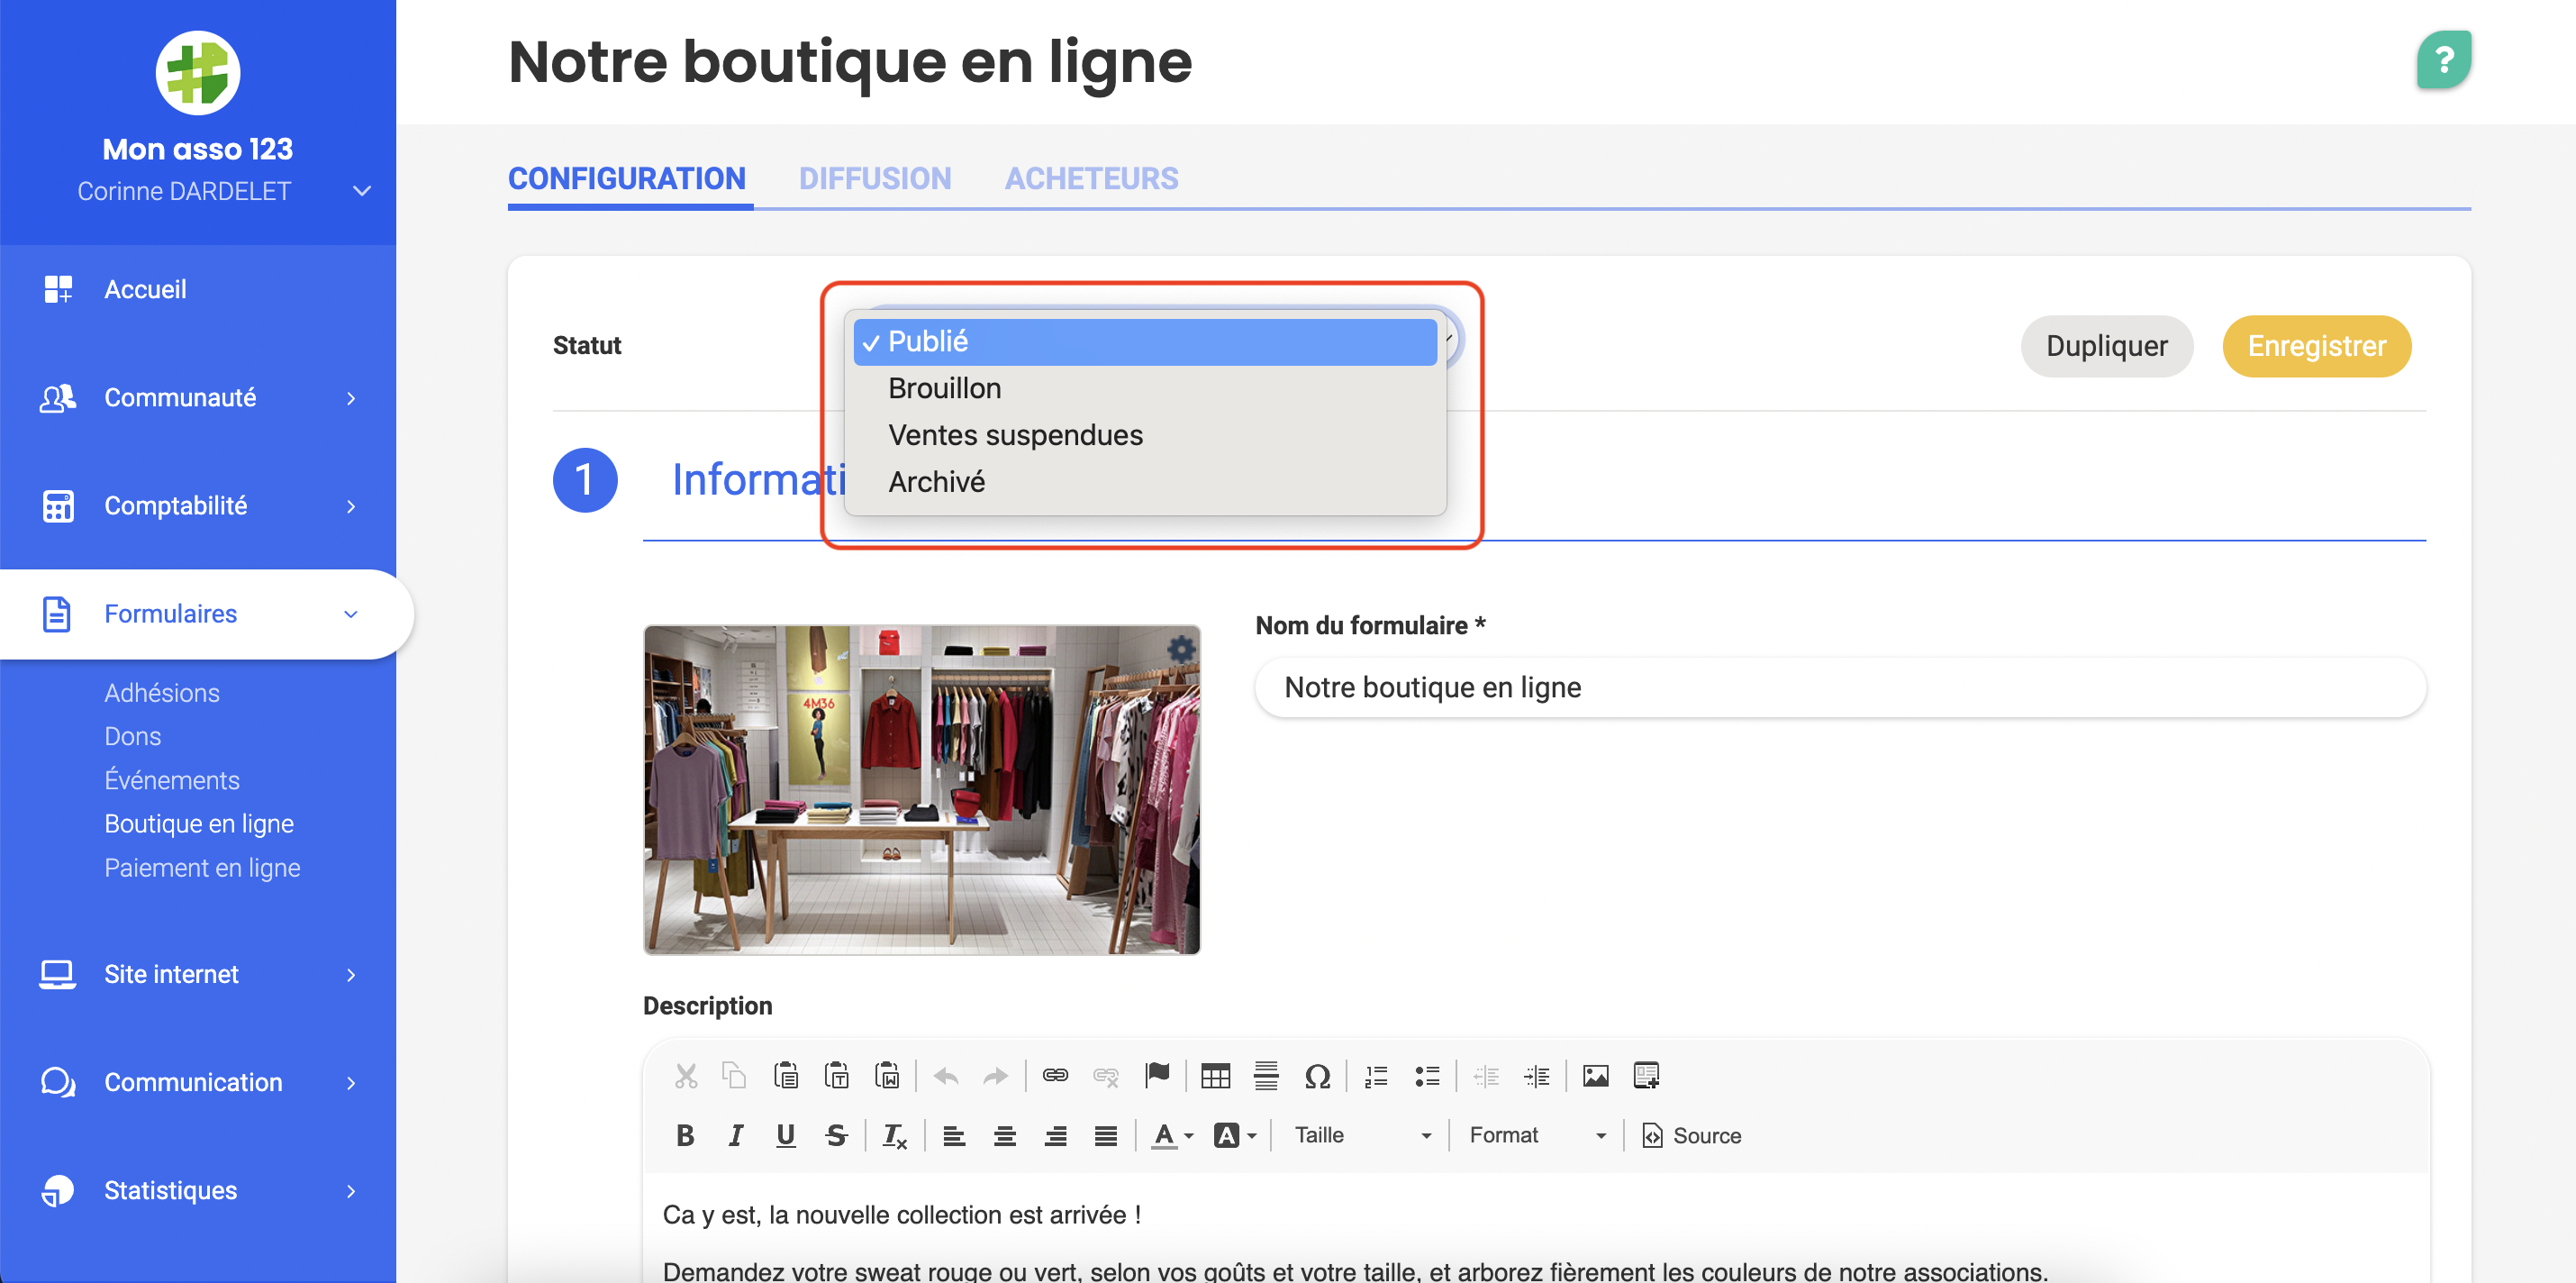This screenshot has height=1283, width=2576.
Task: Select Archivé status option
Action: [x=1145, y=481]
